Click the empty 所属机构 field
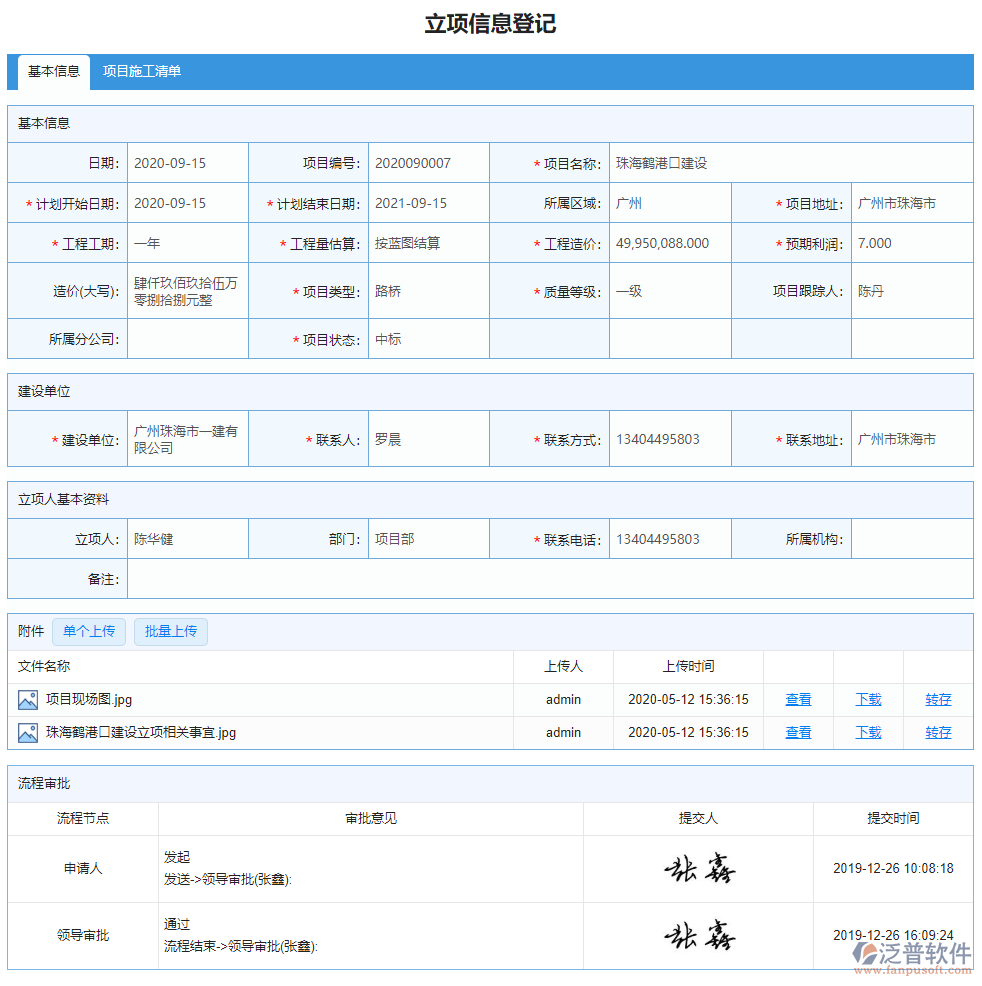The height and width of the screenshot is (986, 982). (x=911, y=538)
